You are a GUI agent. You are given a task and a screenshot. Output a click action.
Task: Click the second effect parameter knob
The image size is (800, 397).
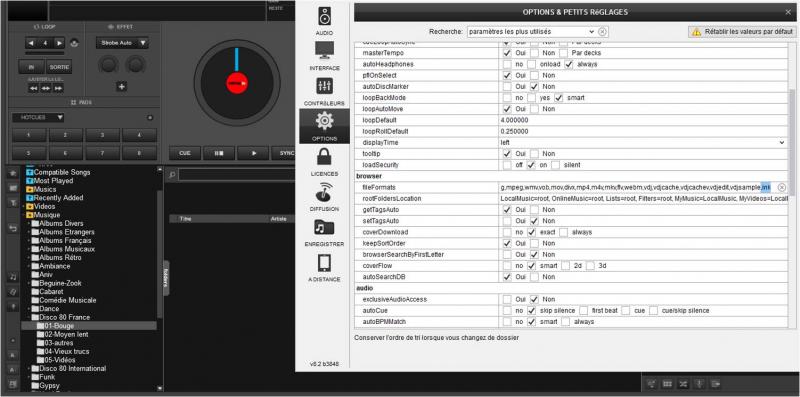click(135, 64)
